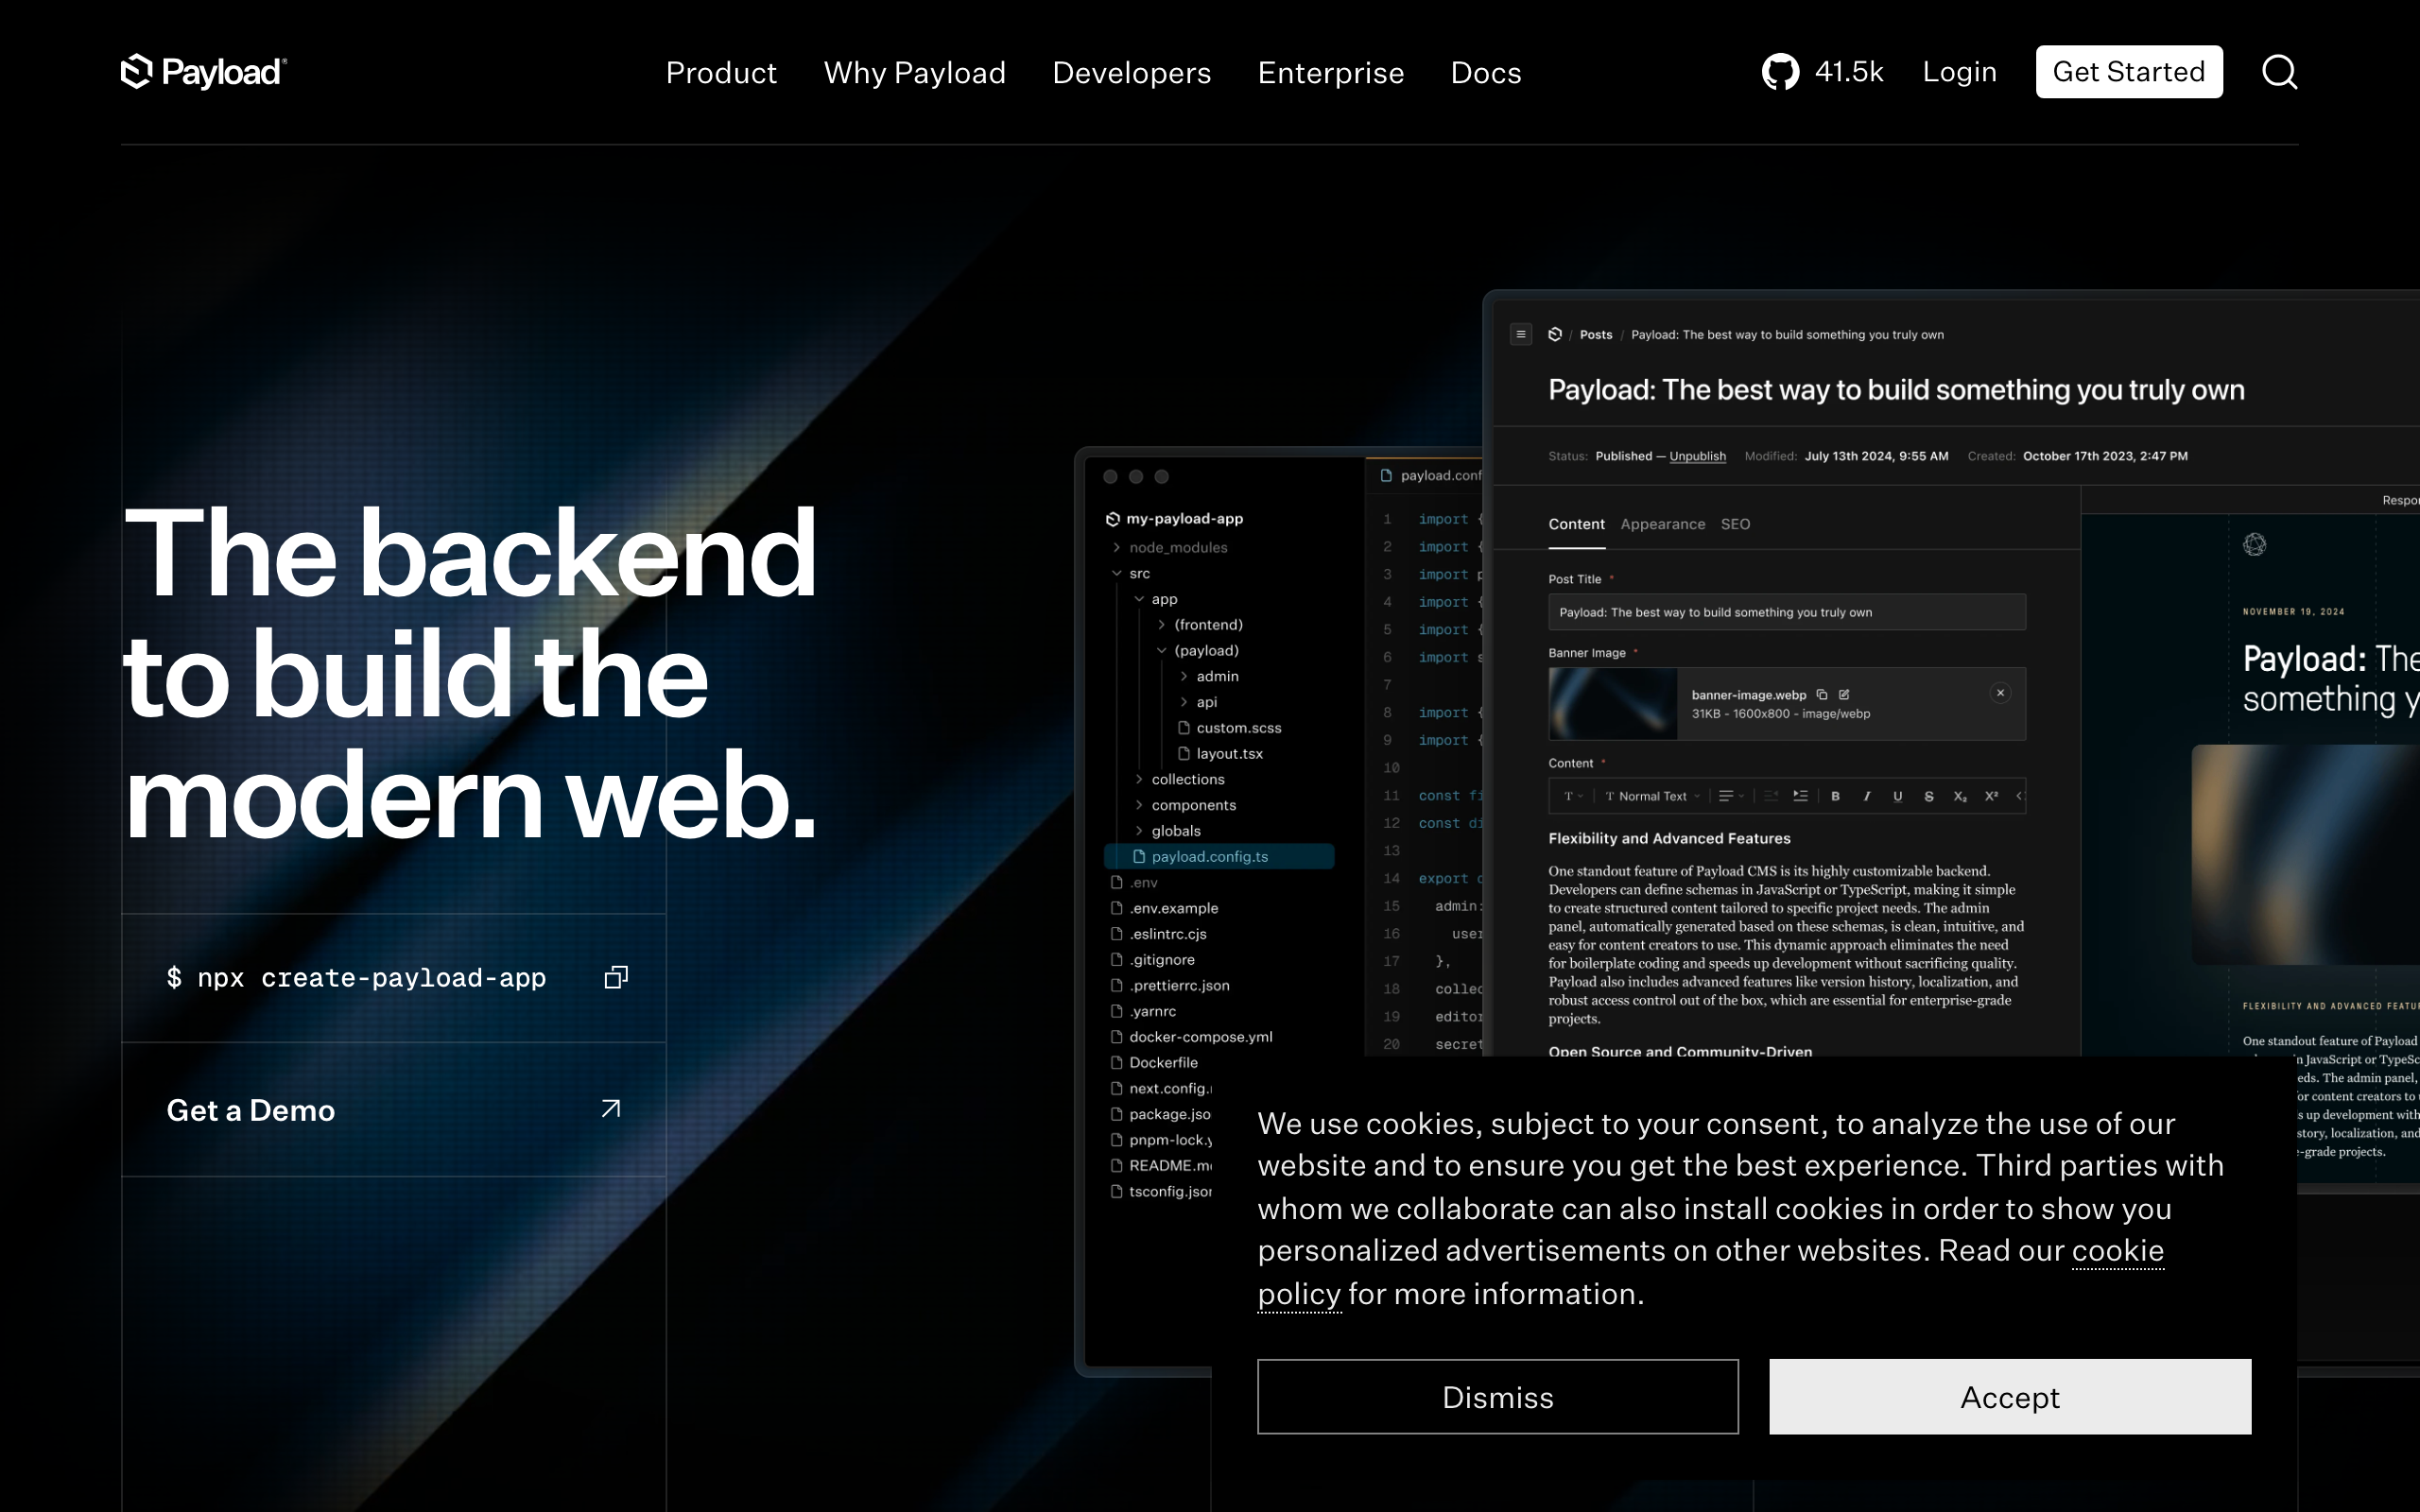Switch to the Appearance tab
Viewport: 2420px width, 1512px height.
pos(1662,524)
